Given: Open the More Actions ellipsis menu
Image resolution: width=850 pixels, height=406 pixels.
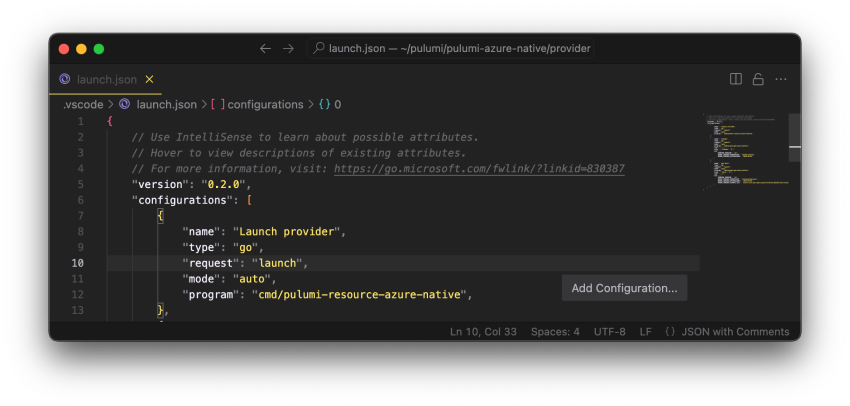Looking at the screenshot, I should tap(781, 79).
